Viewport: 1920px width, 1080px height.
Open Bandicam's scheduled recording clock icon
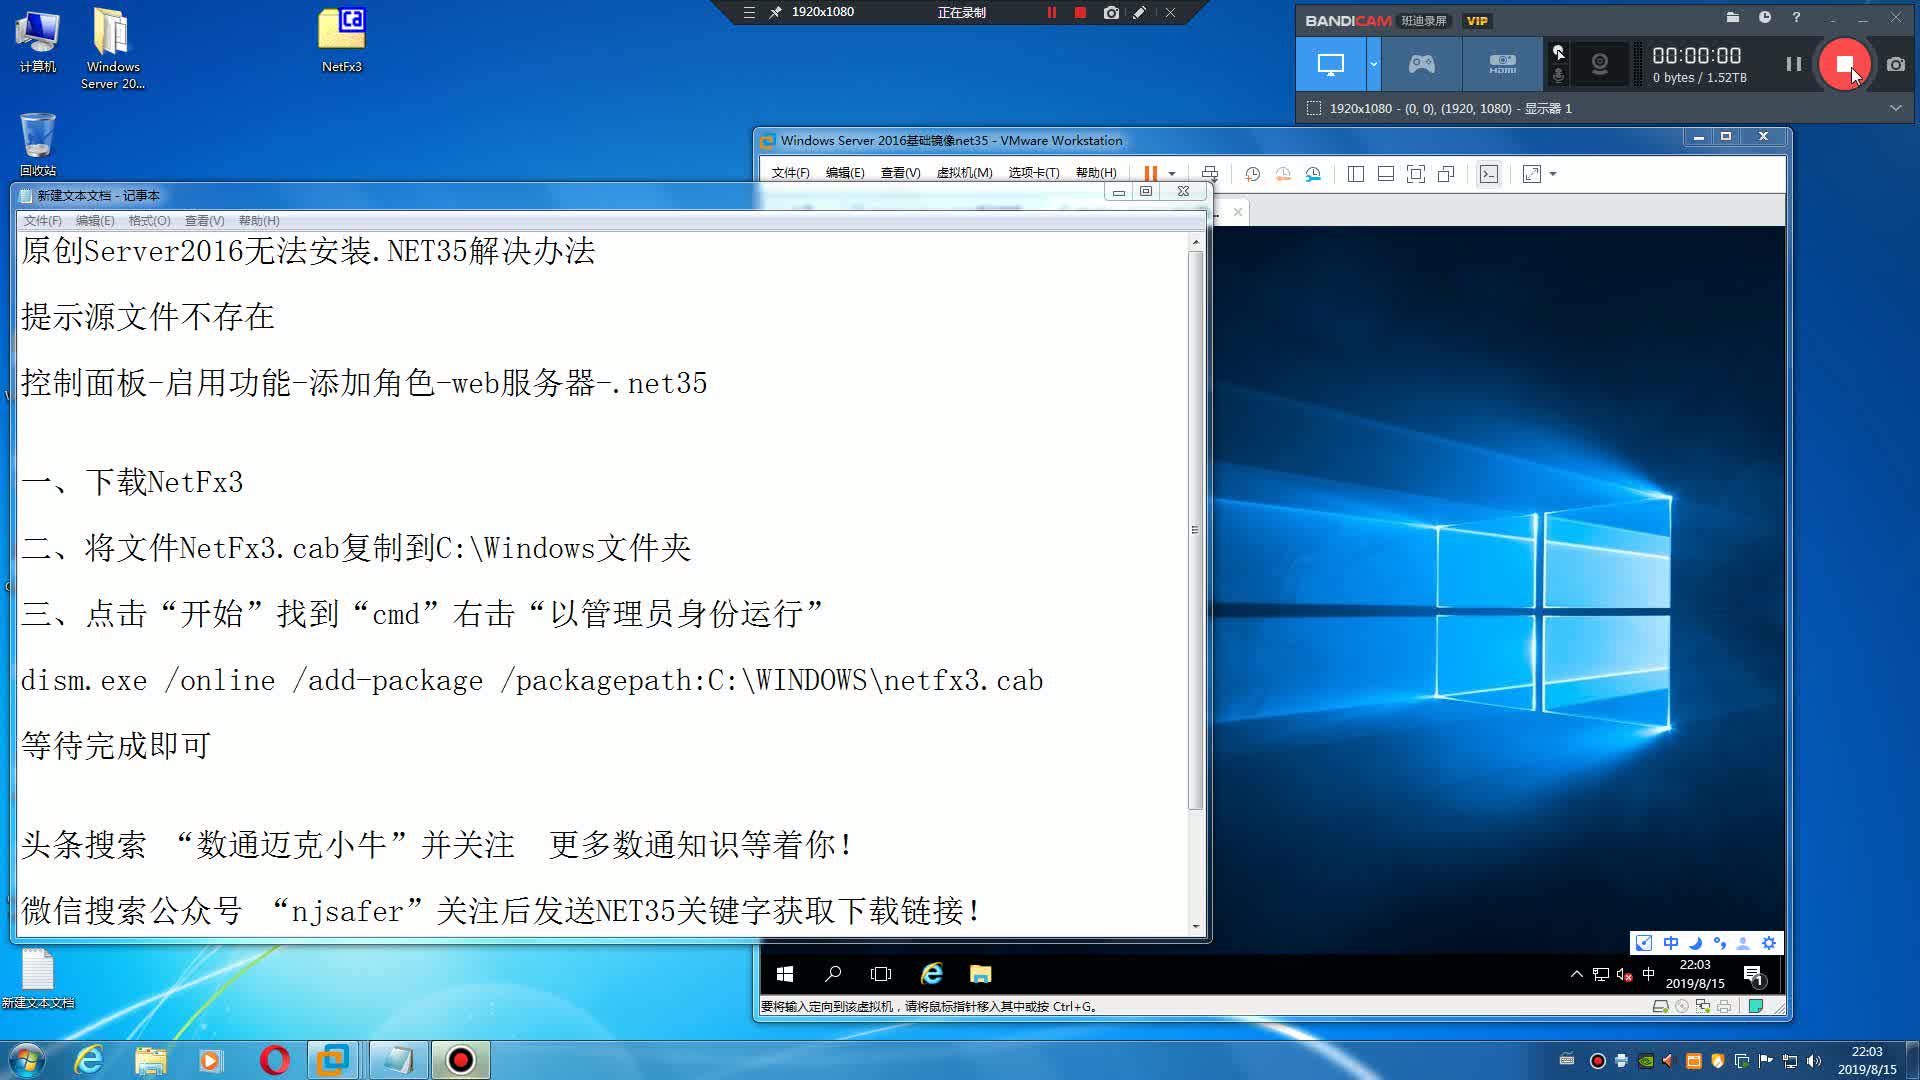click(1765, 17)
